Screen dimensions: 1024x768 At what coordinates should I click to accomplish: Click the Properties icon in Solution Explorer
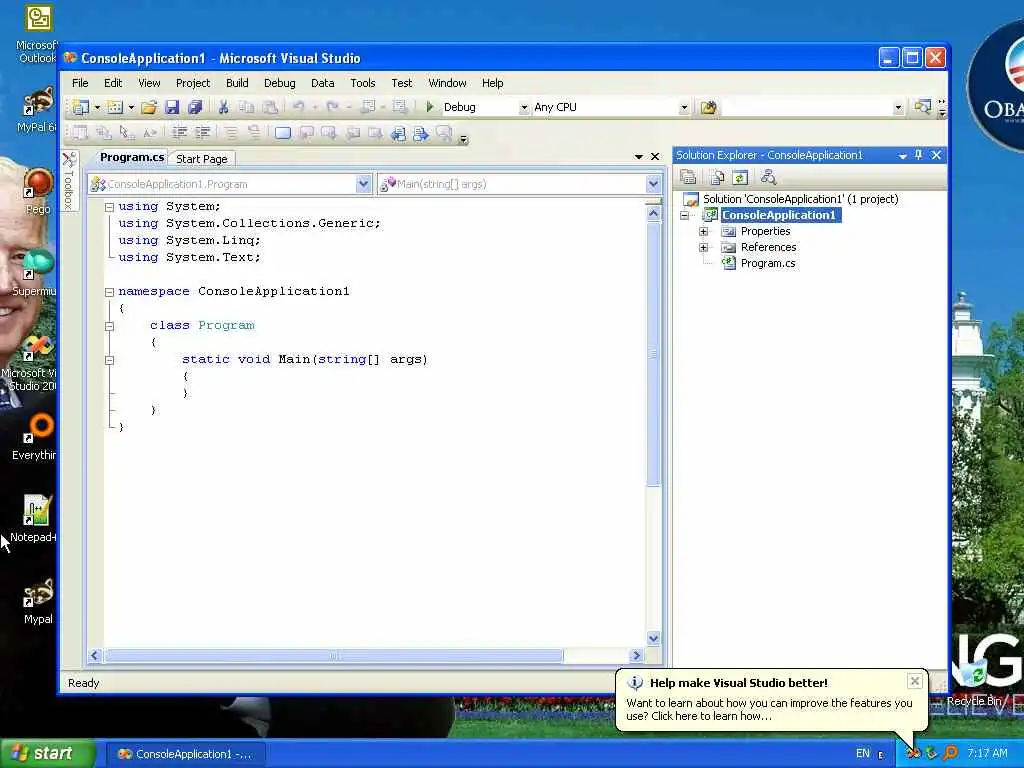tap(688, 177)
